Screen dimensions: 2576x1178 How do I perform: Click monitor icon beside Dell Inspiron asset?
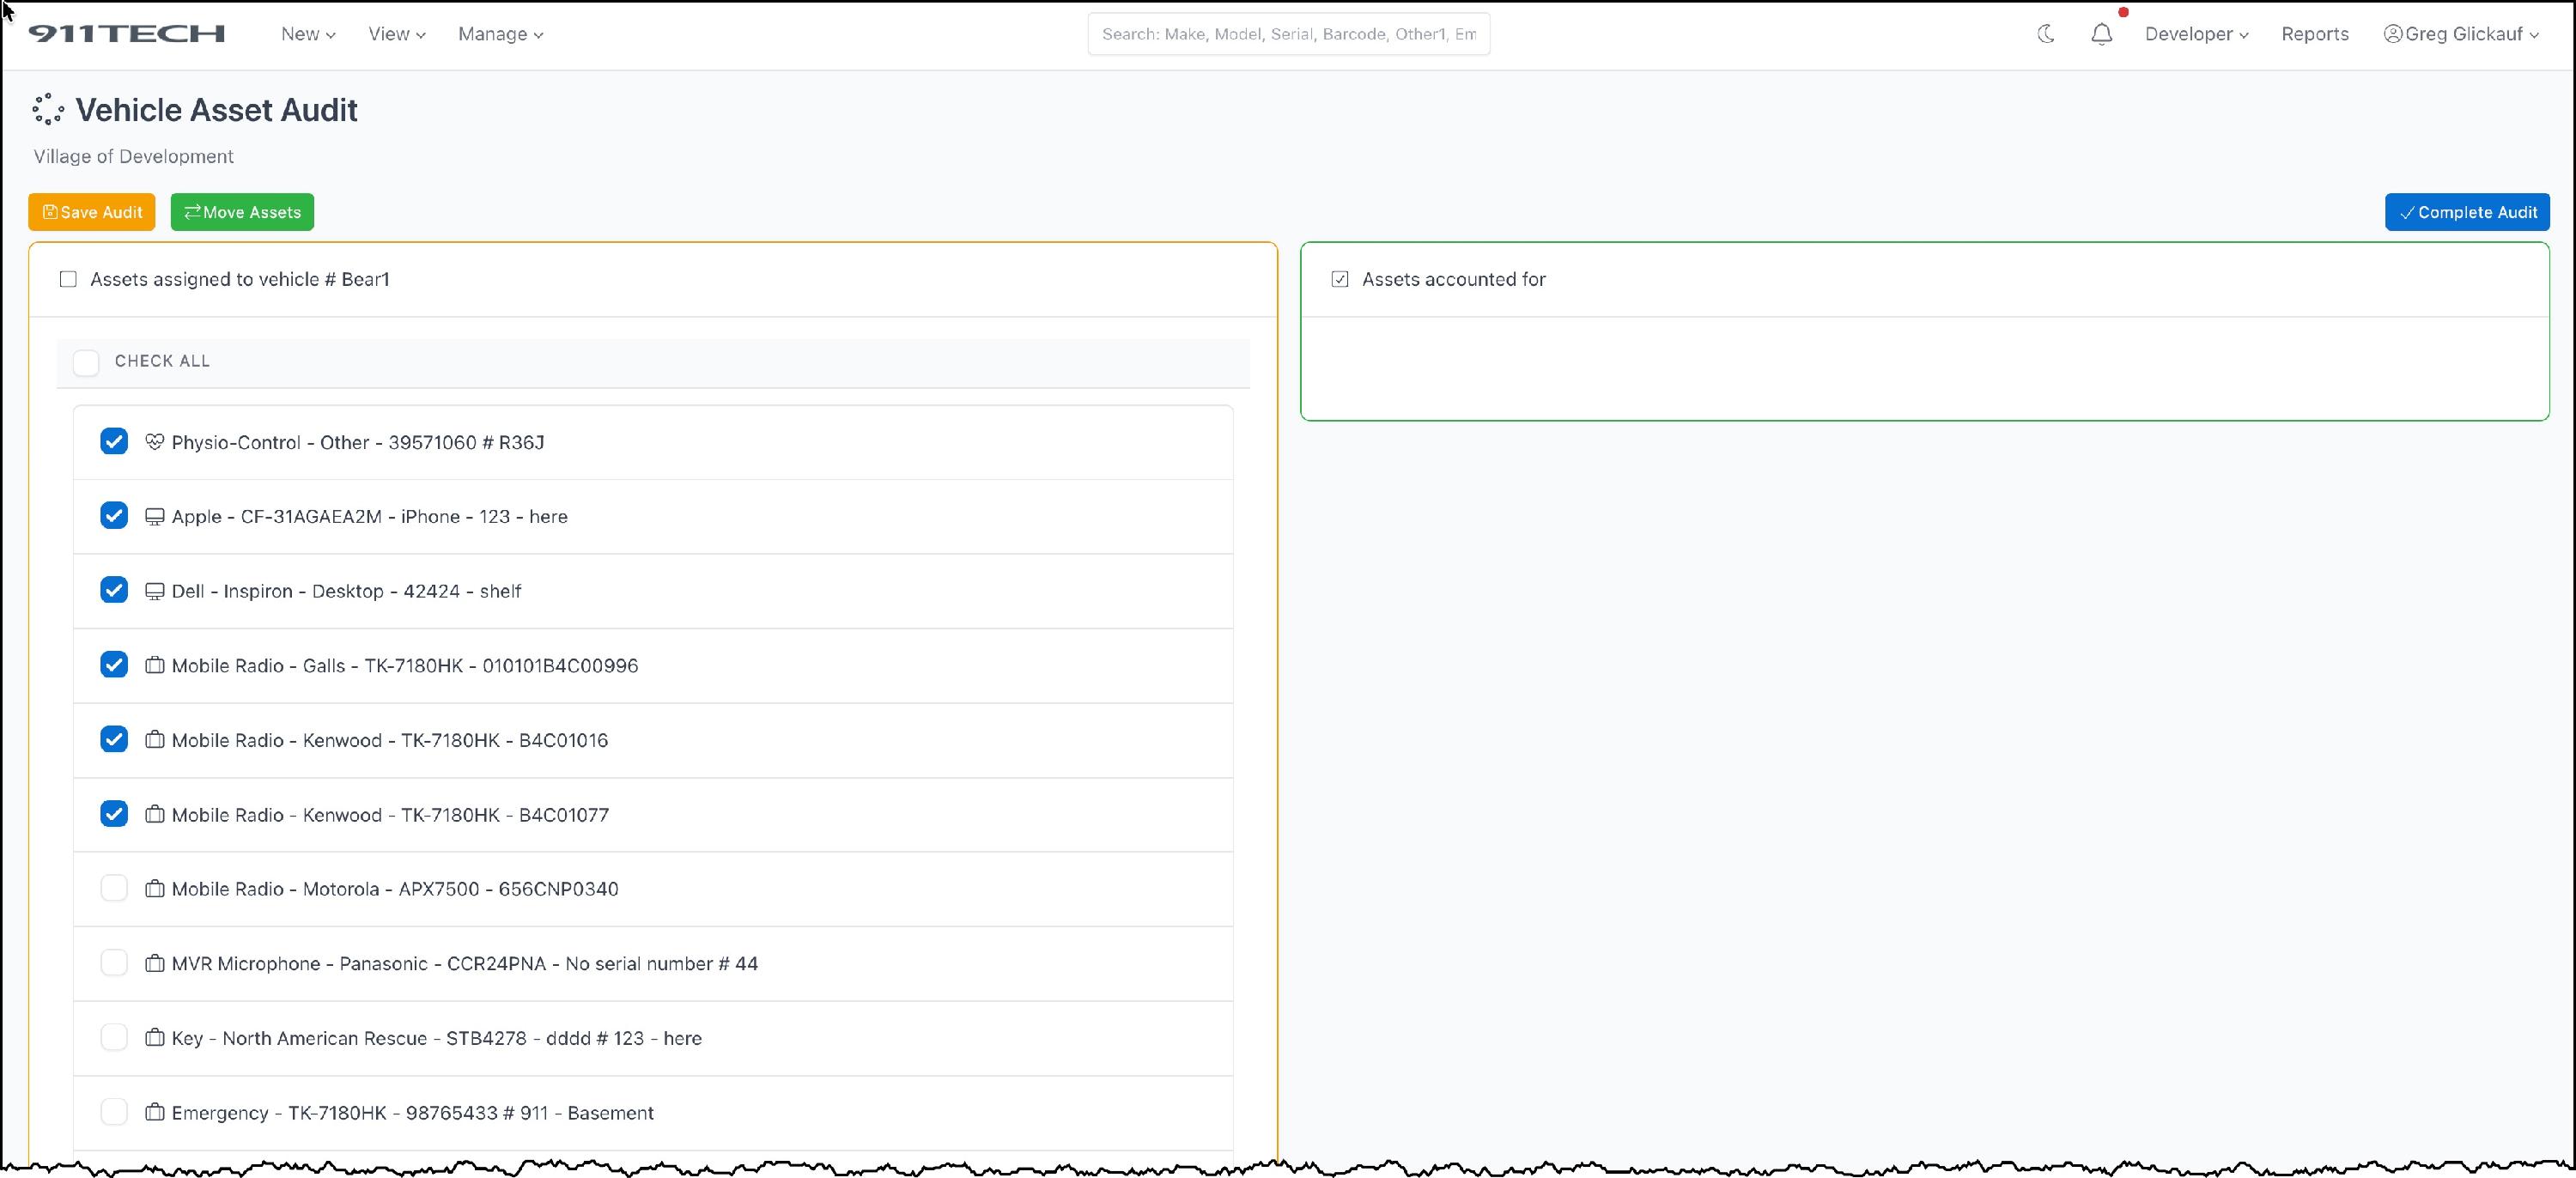point(154,591)
